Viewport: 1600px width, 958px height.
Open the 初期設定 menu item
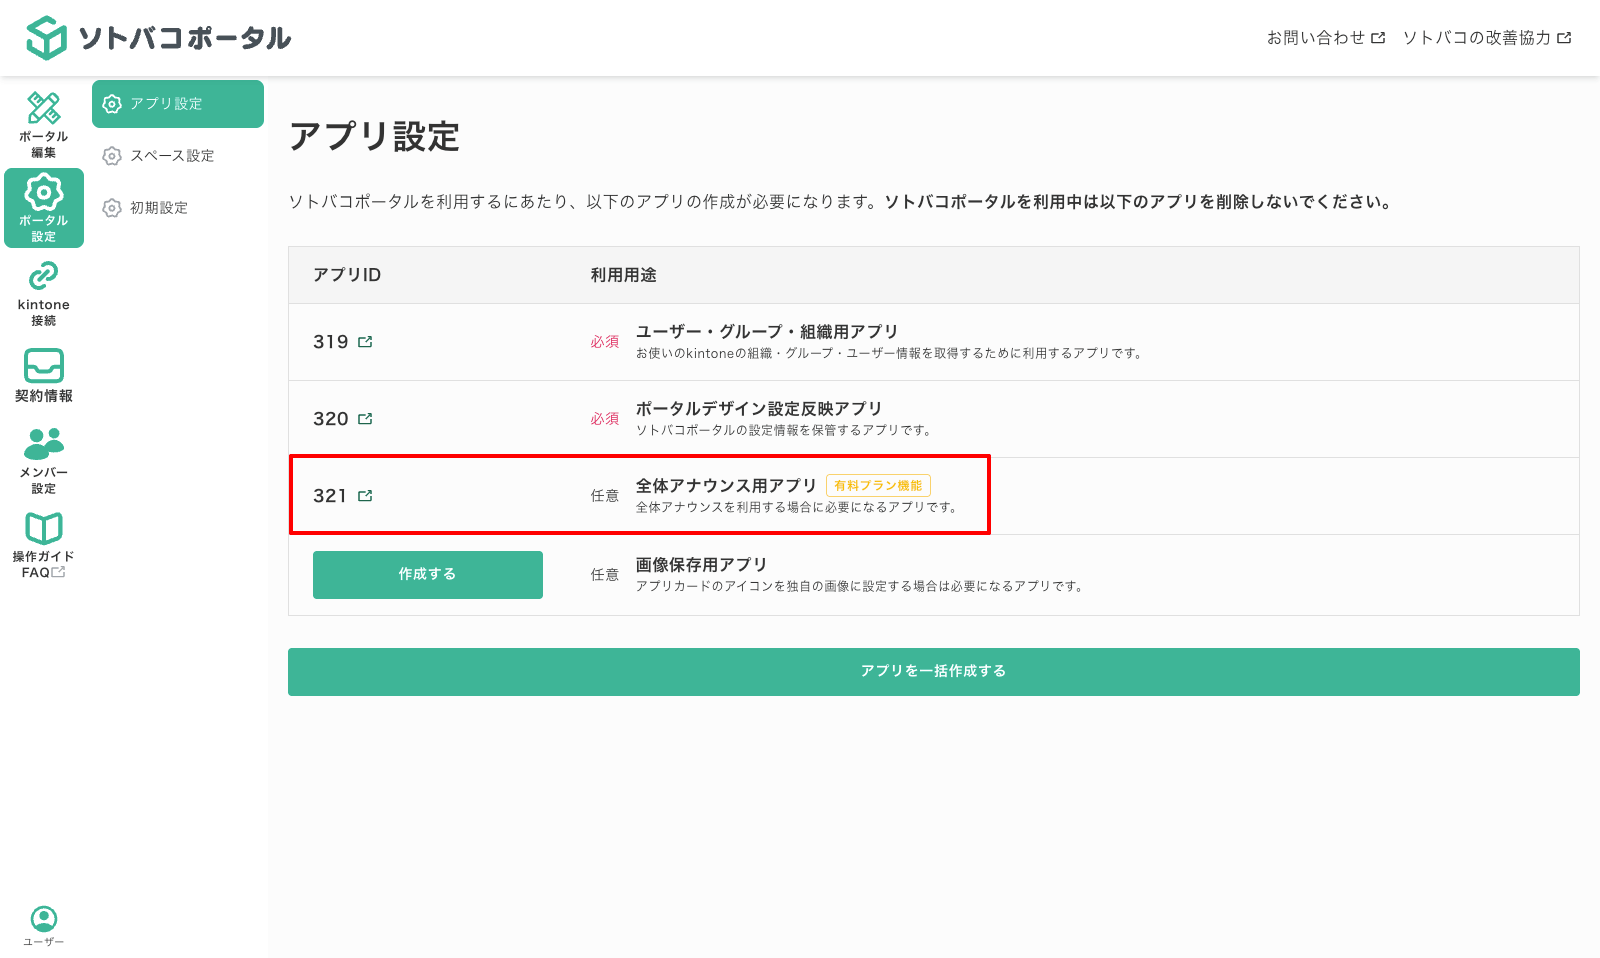coord(159,207)
